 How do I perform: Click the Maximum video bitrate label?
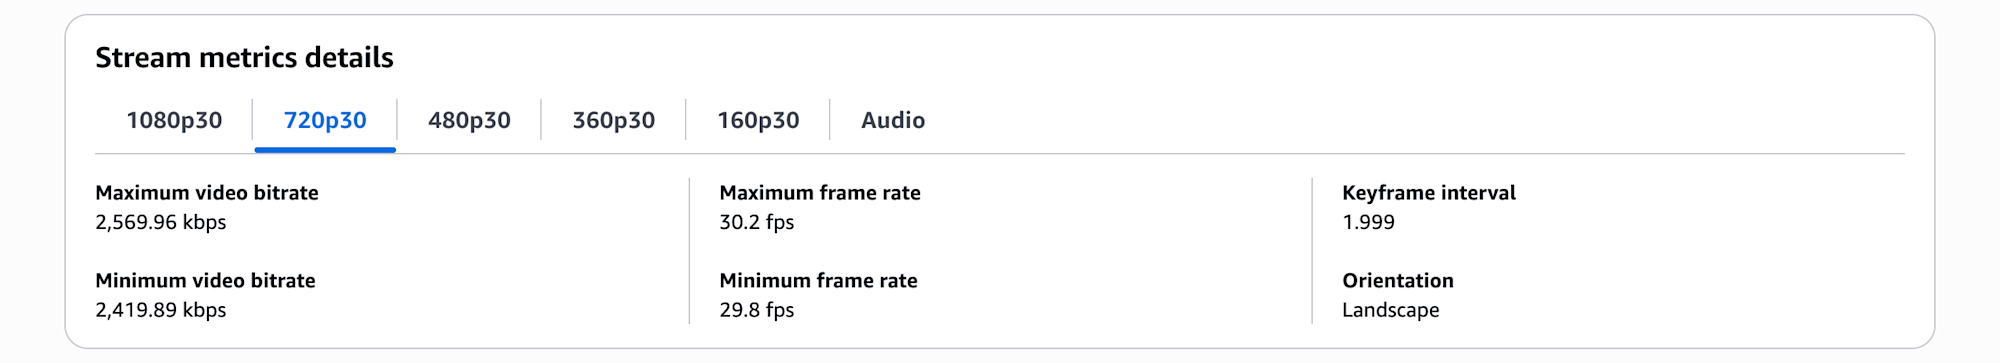tap(207, 192)
